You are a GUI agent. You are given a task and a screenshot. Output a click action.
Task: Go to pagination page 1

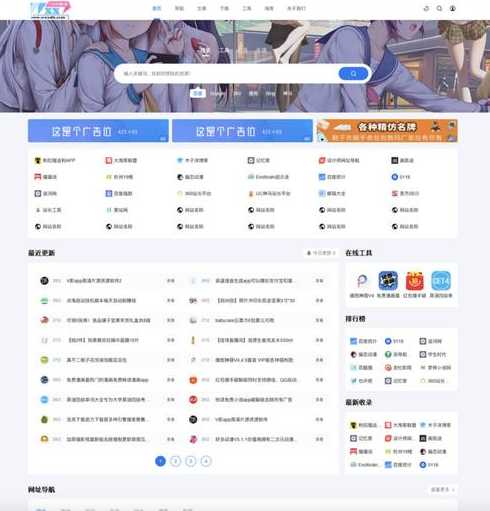click(x=160, y=461)
